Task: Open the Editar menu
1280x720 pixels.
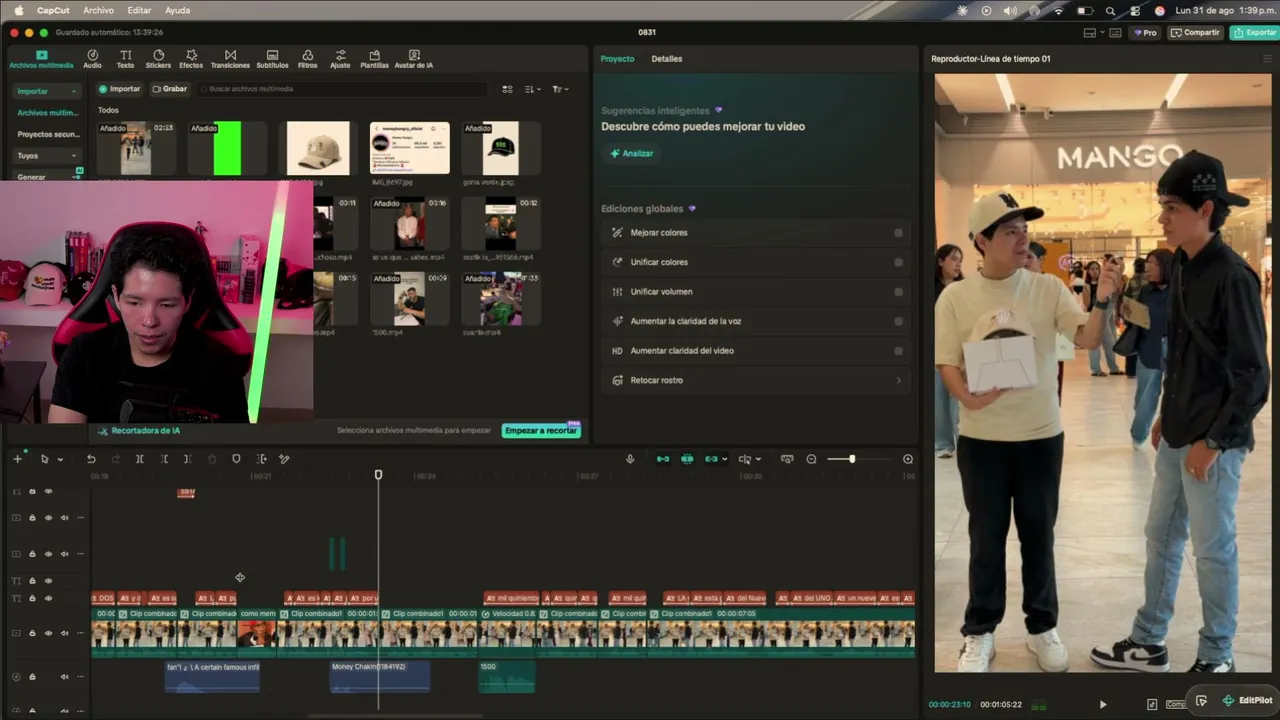Action: click(x=139, y=10)
